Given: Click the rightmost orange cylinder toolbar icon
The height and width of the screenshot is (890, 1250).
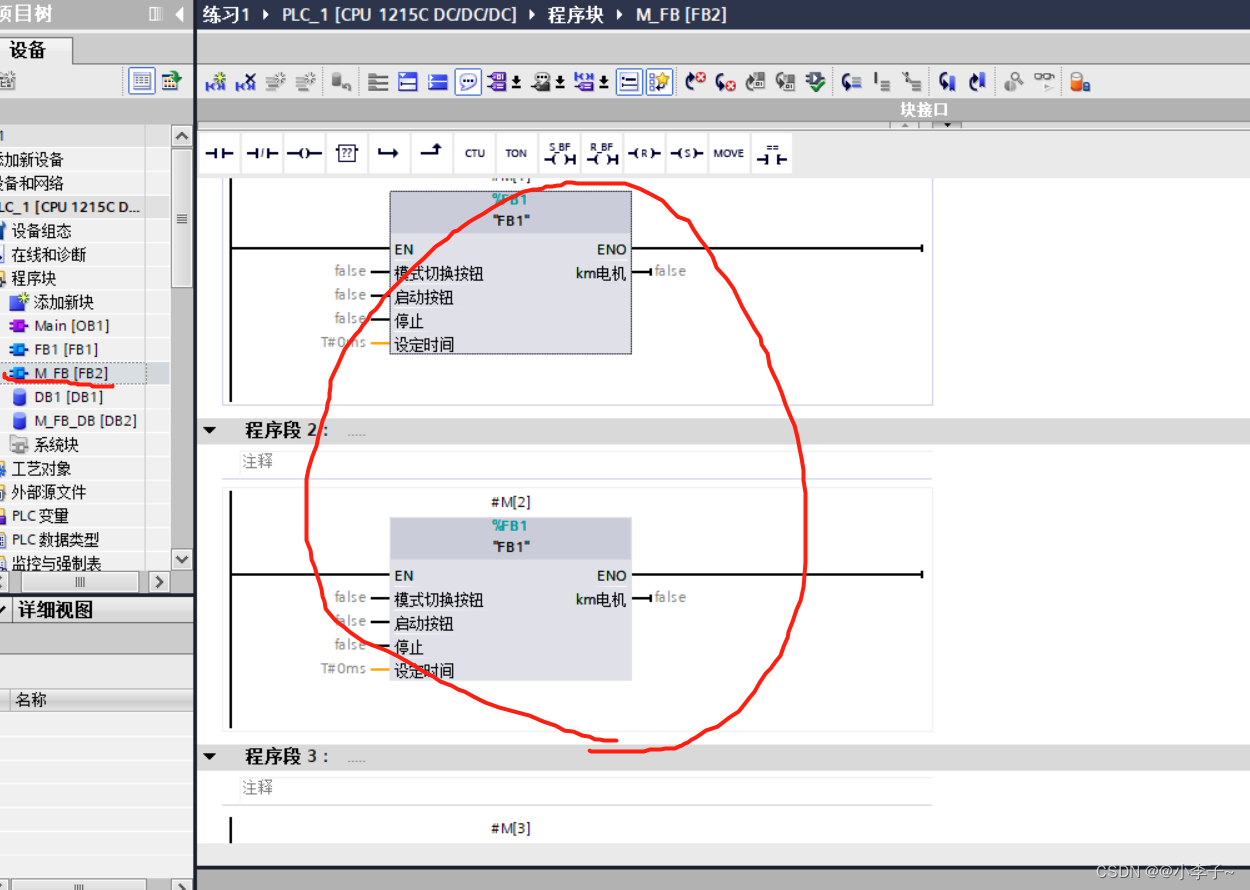Looking at the screenshot, I should [x=1079, y=82].
